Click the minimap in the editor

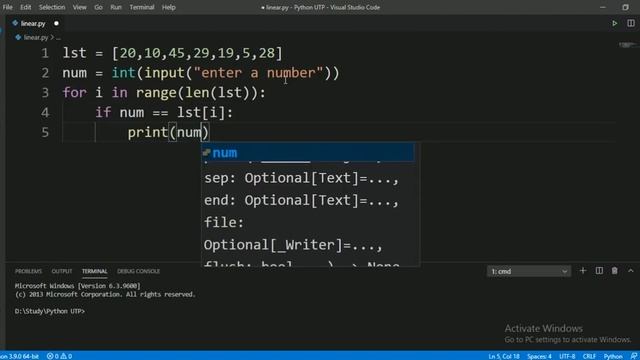[627, 45]
